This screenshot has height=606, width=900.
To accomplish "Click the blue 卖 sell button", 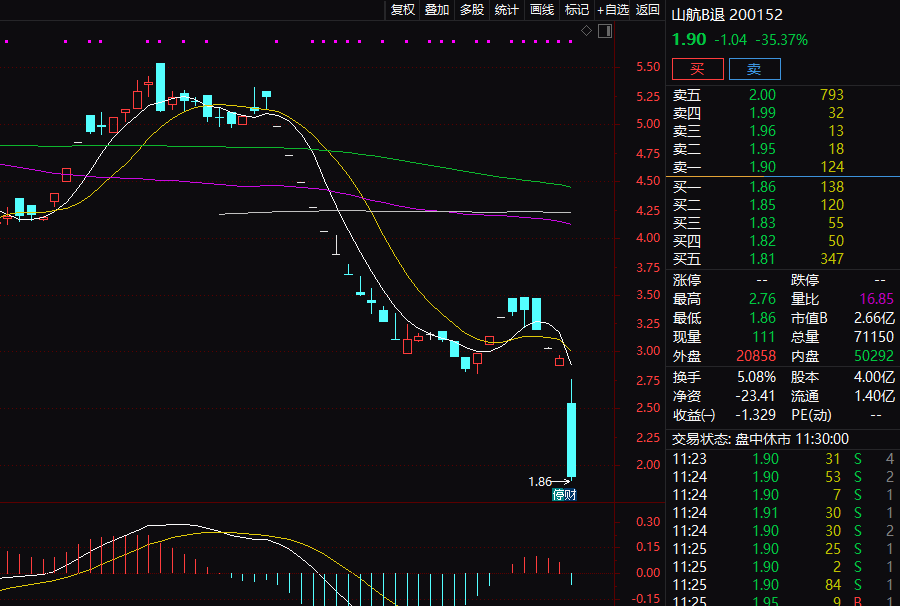I will [754, 69].
